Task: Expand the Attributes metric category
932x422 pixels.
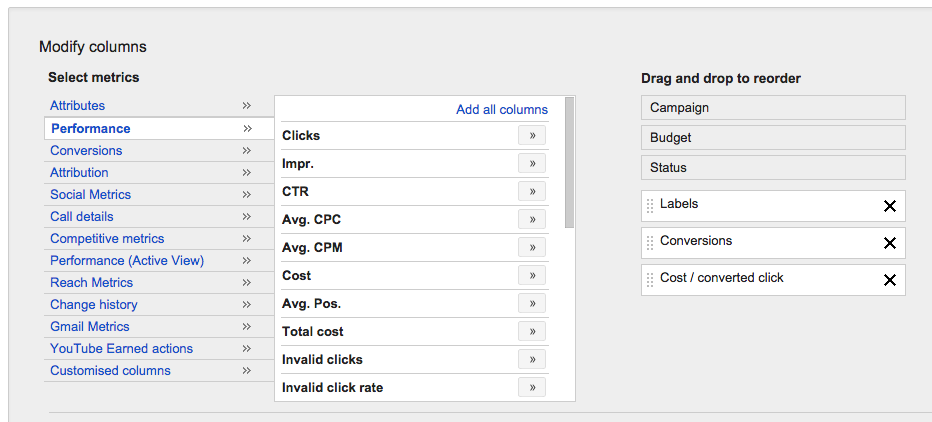Action: [x=247, y=106]
